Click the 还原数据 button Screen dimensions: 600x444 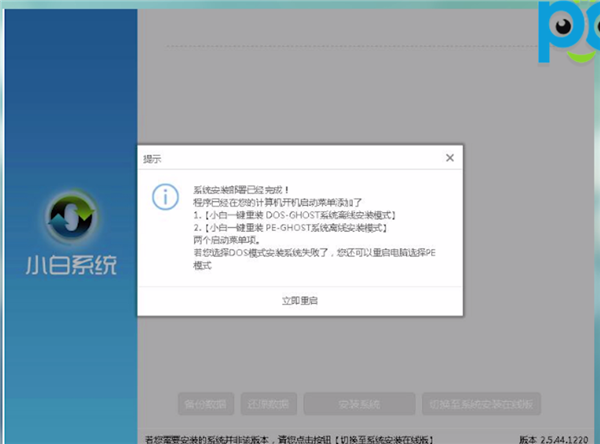point(269,404)
